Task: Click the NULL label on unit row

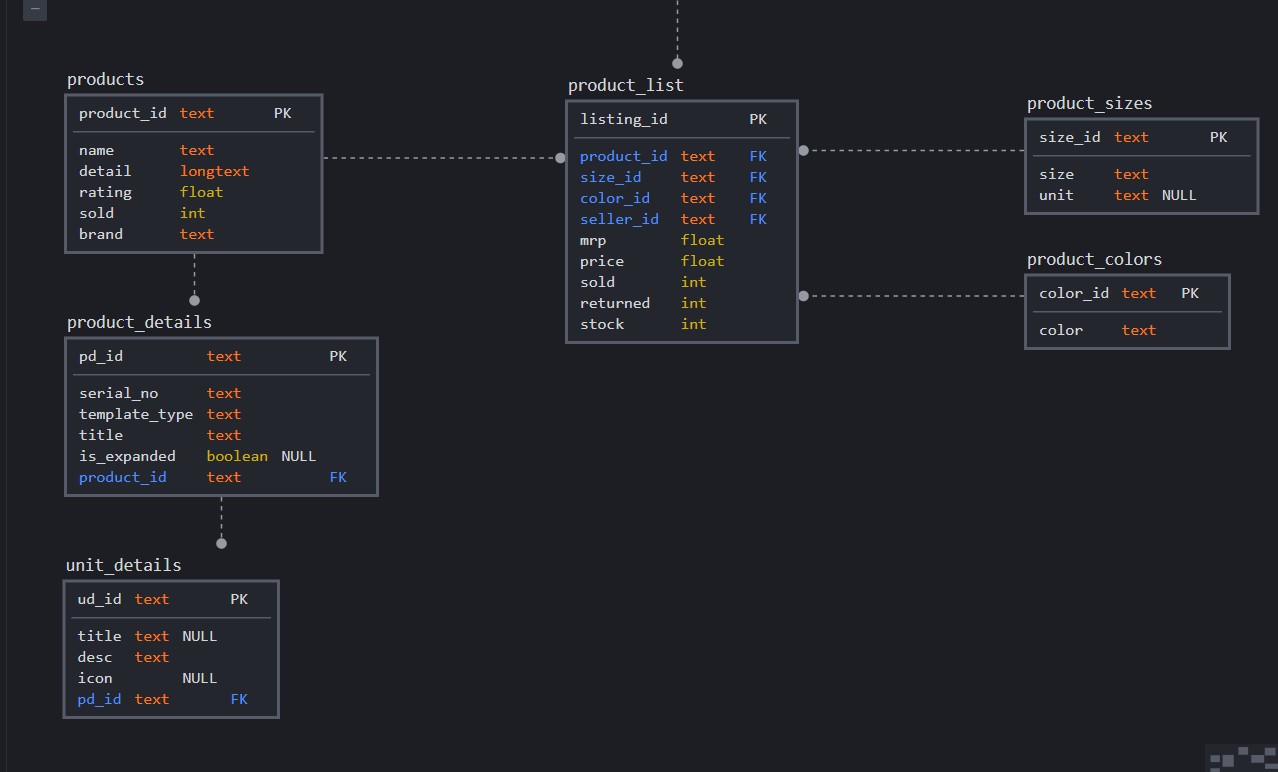Action: pyautogui.click(x=1179, y=195)
